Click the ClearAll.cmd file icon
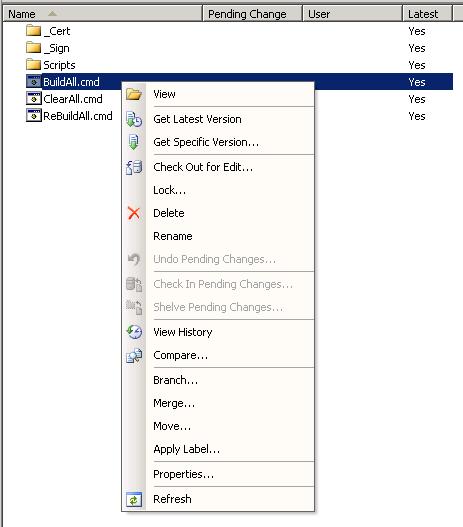This screenshot has height=527, width=463. [34, 98]
